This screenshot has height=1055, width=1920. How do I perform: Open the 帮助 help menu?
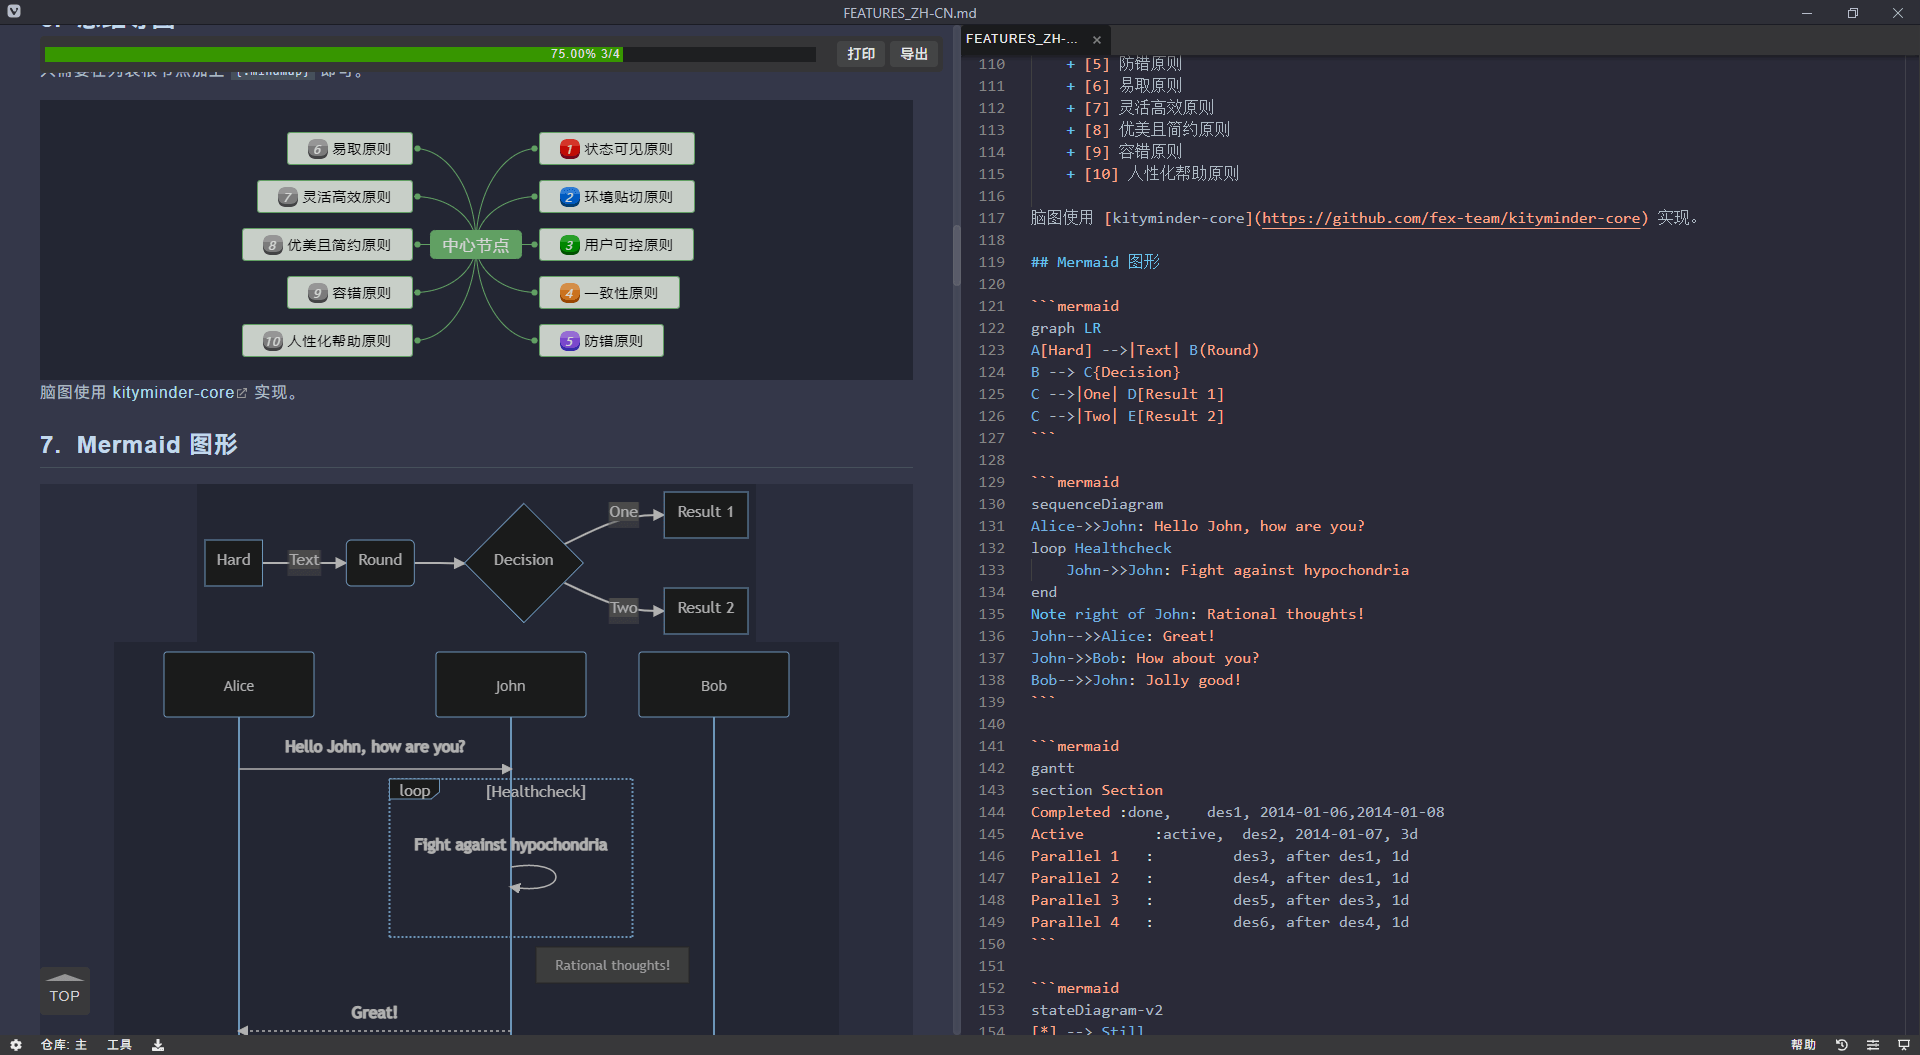click(1804, 1045)
